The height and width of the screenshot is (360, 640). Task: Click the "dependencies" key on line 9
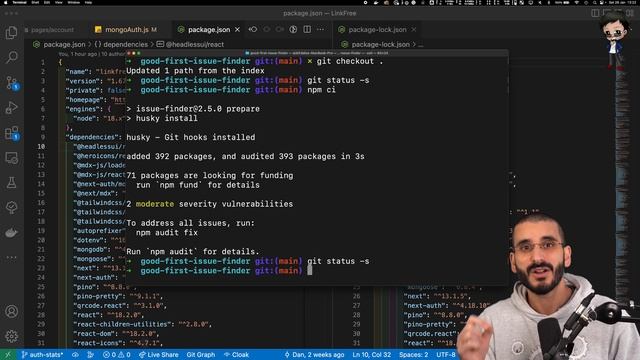click(92, 137)
